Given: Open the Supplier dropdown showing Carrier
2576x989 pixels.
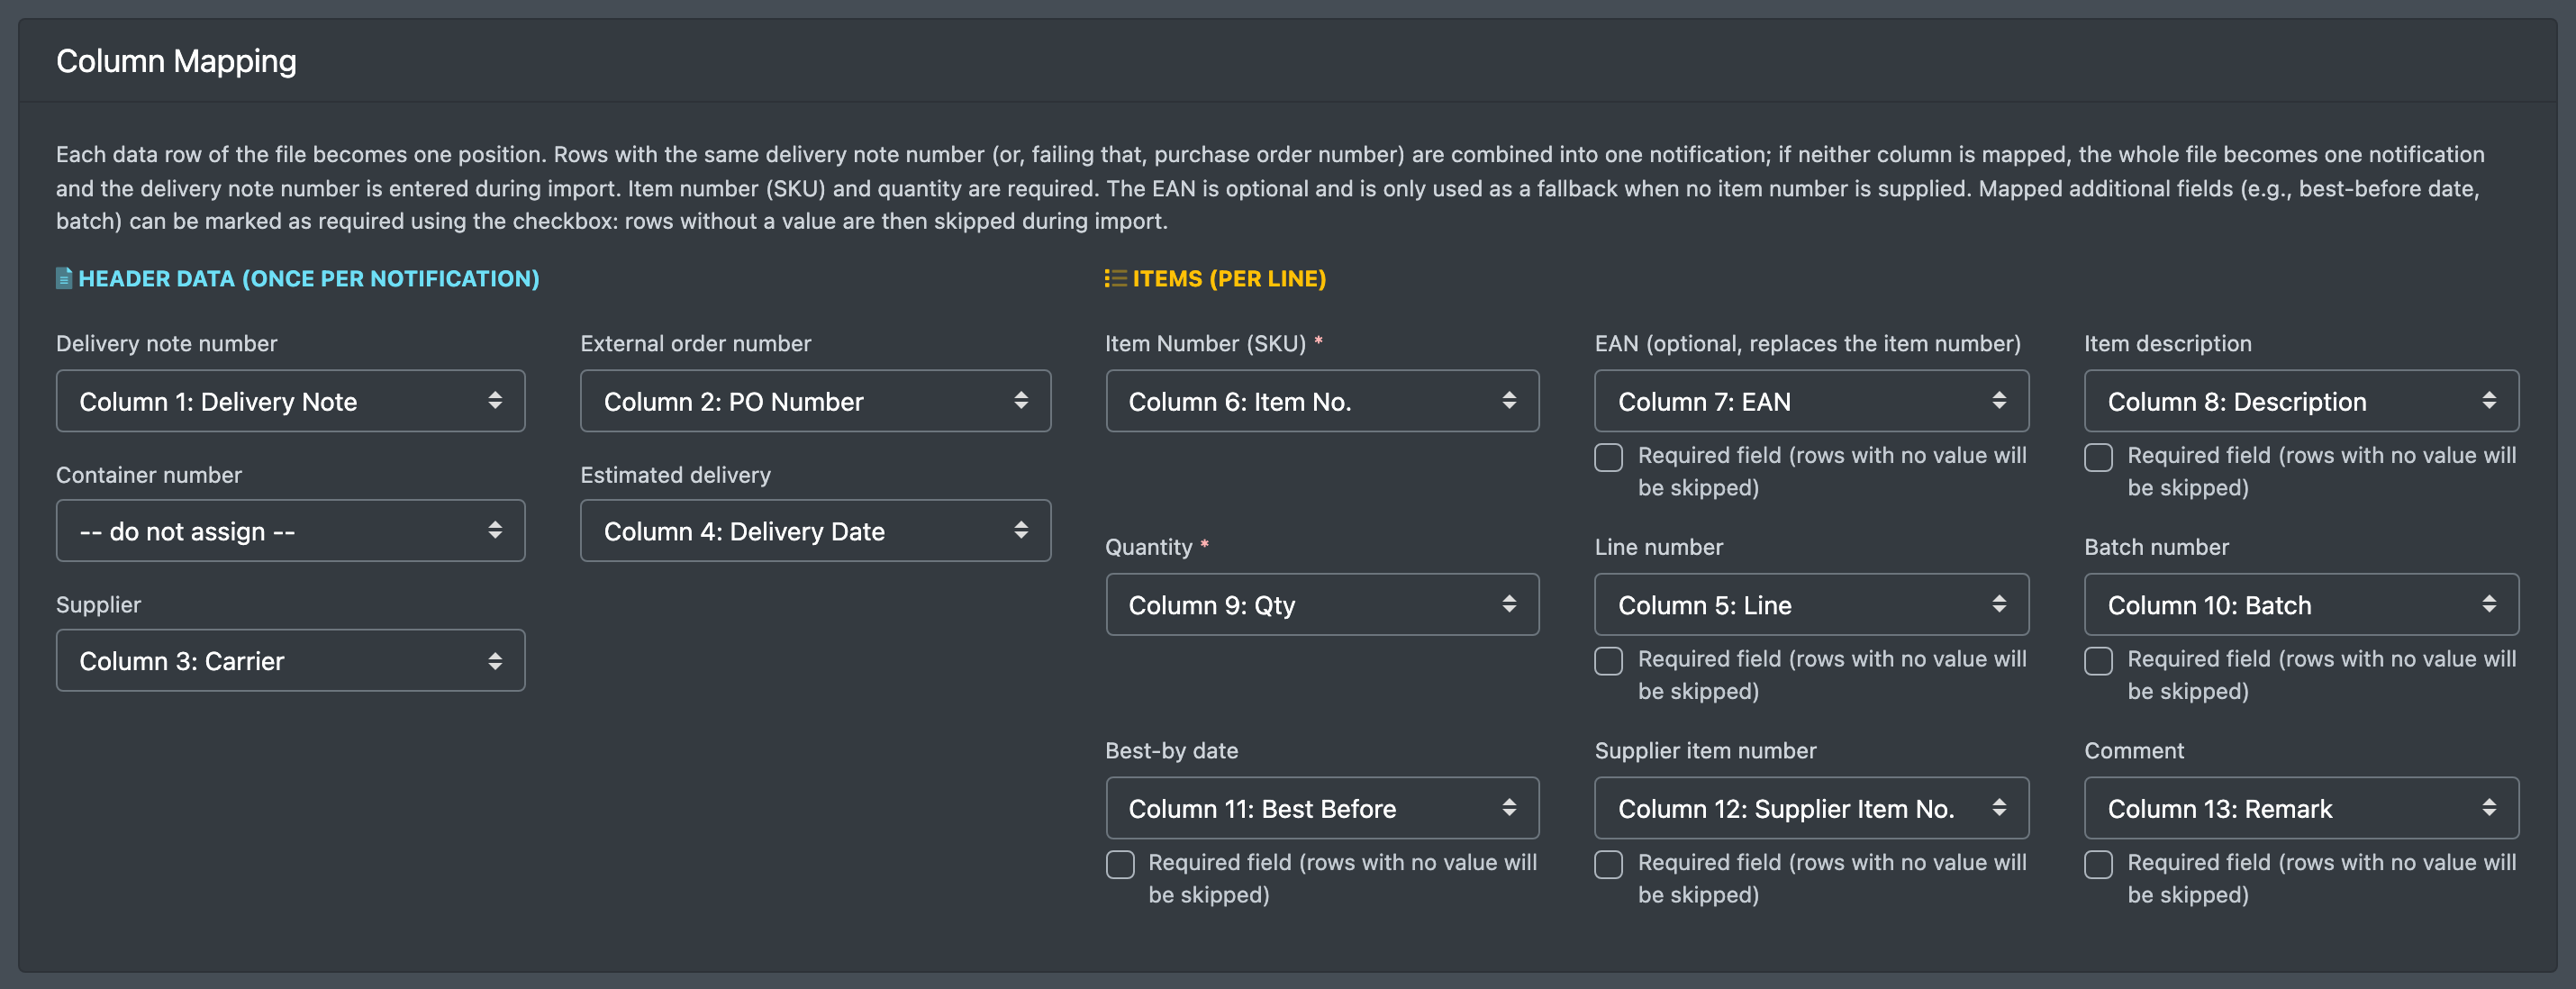Looking at the screenshot, I should [x=290, y=661].
